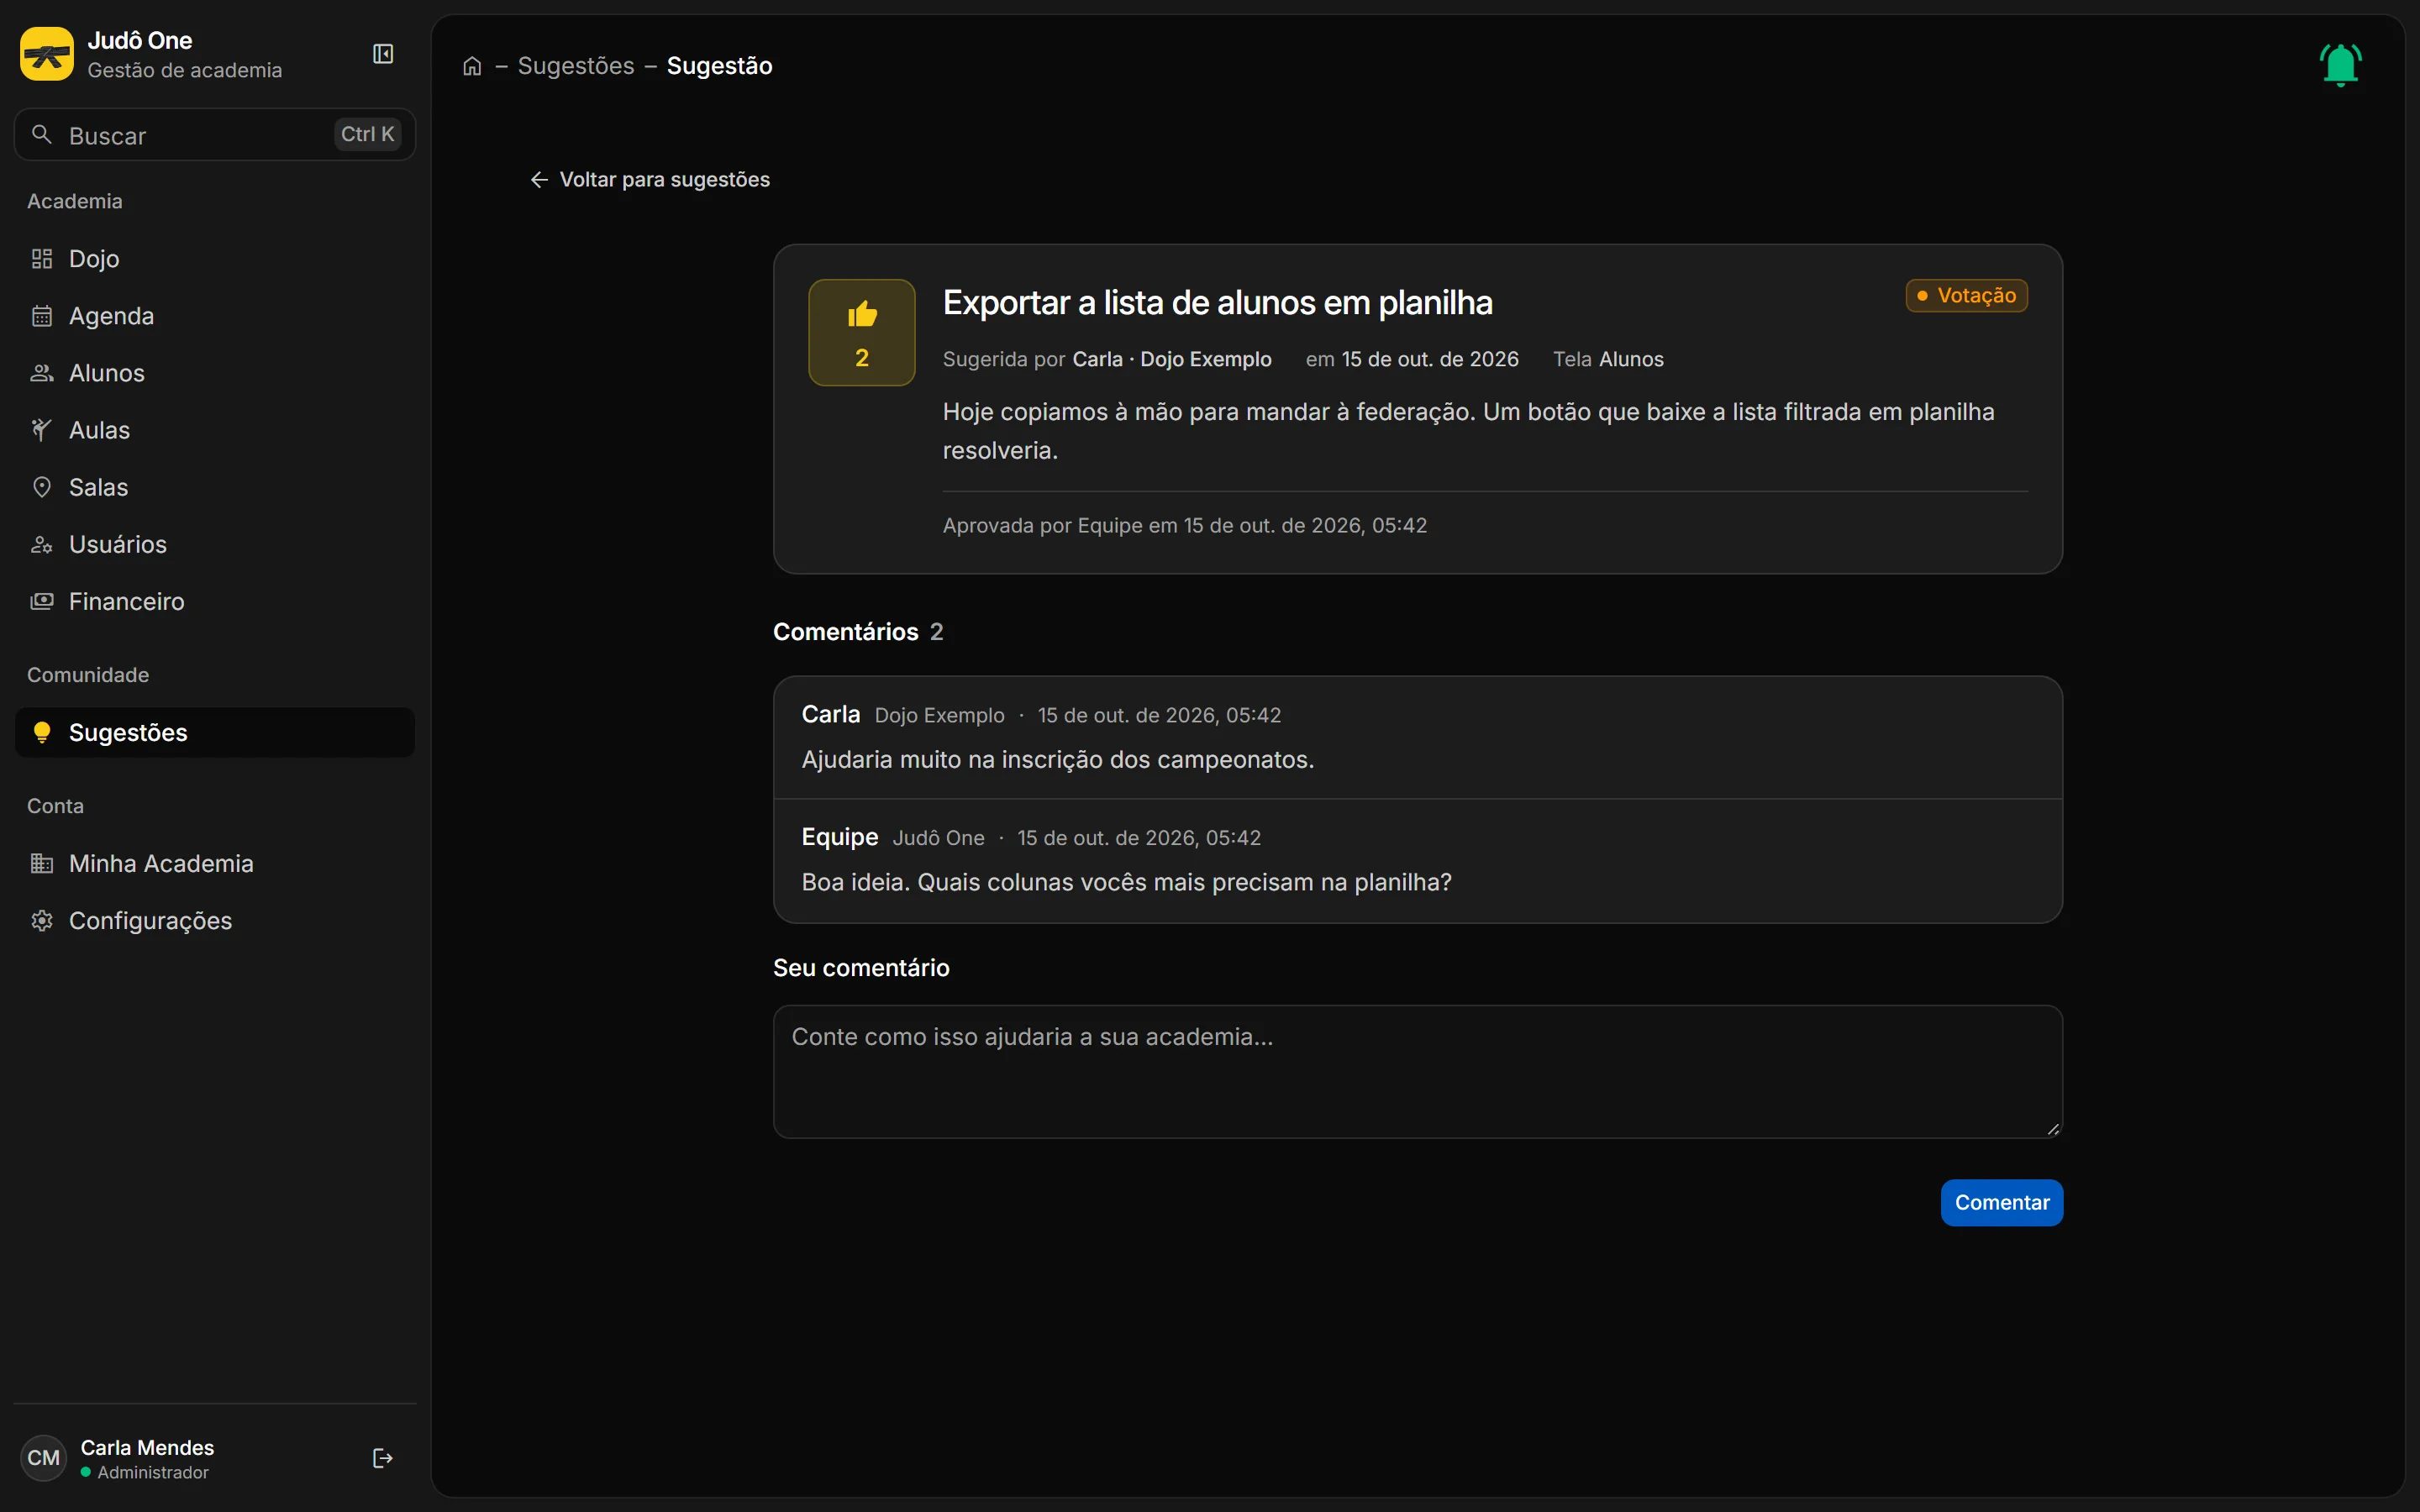Click the Votação status badge
Screen dimensions: 2420x1512
point(1966,296)
